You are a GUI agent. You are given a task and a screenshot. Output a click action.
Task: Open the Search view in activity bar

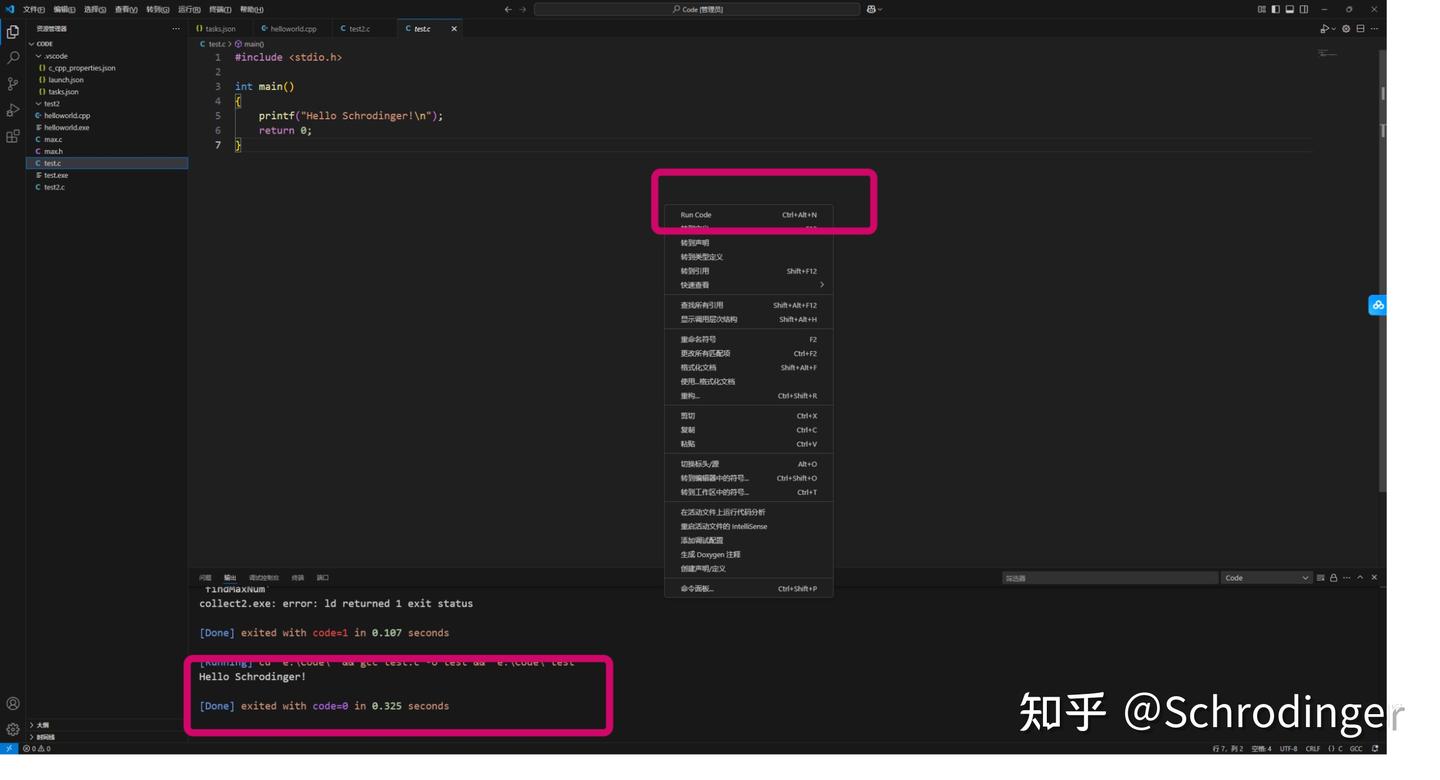(x=13, y=57)
